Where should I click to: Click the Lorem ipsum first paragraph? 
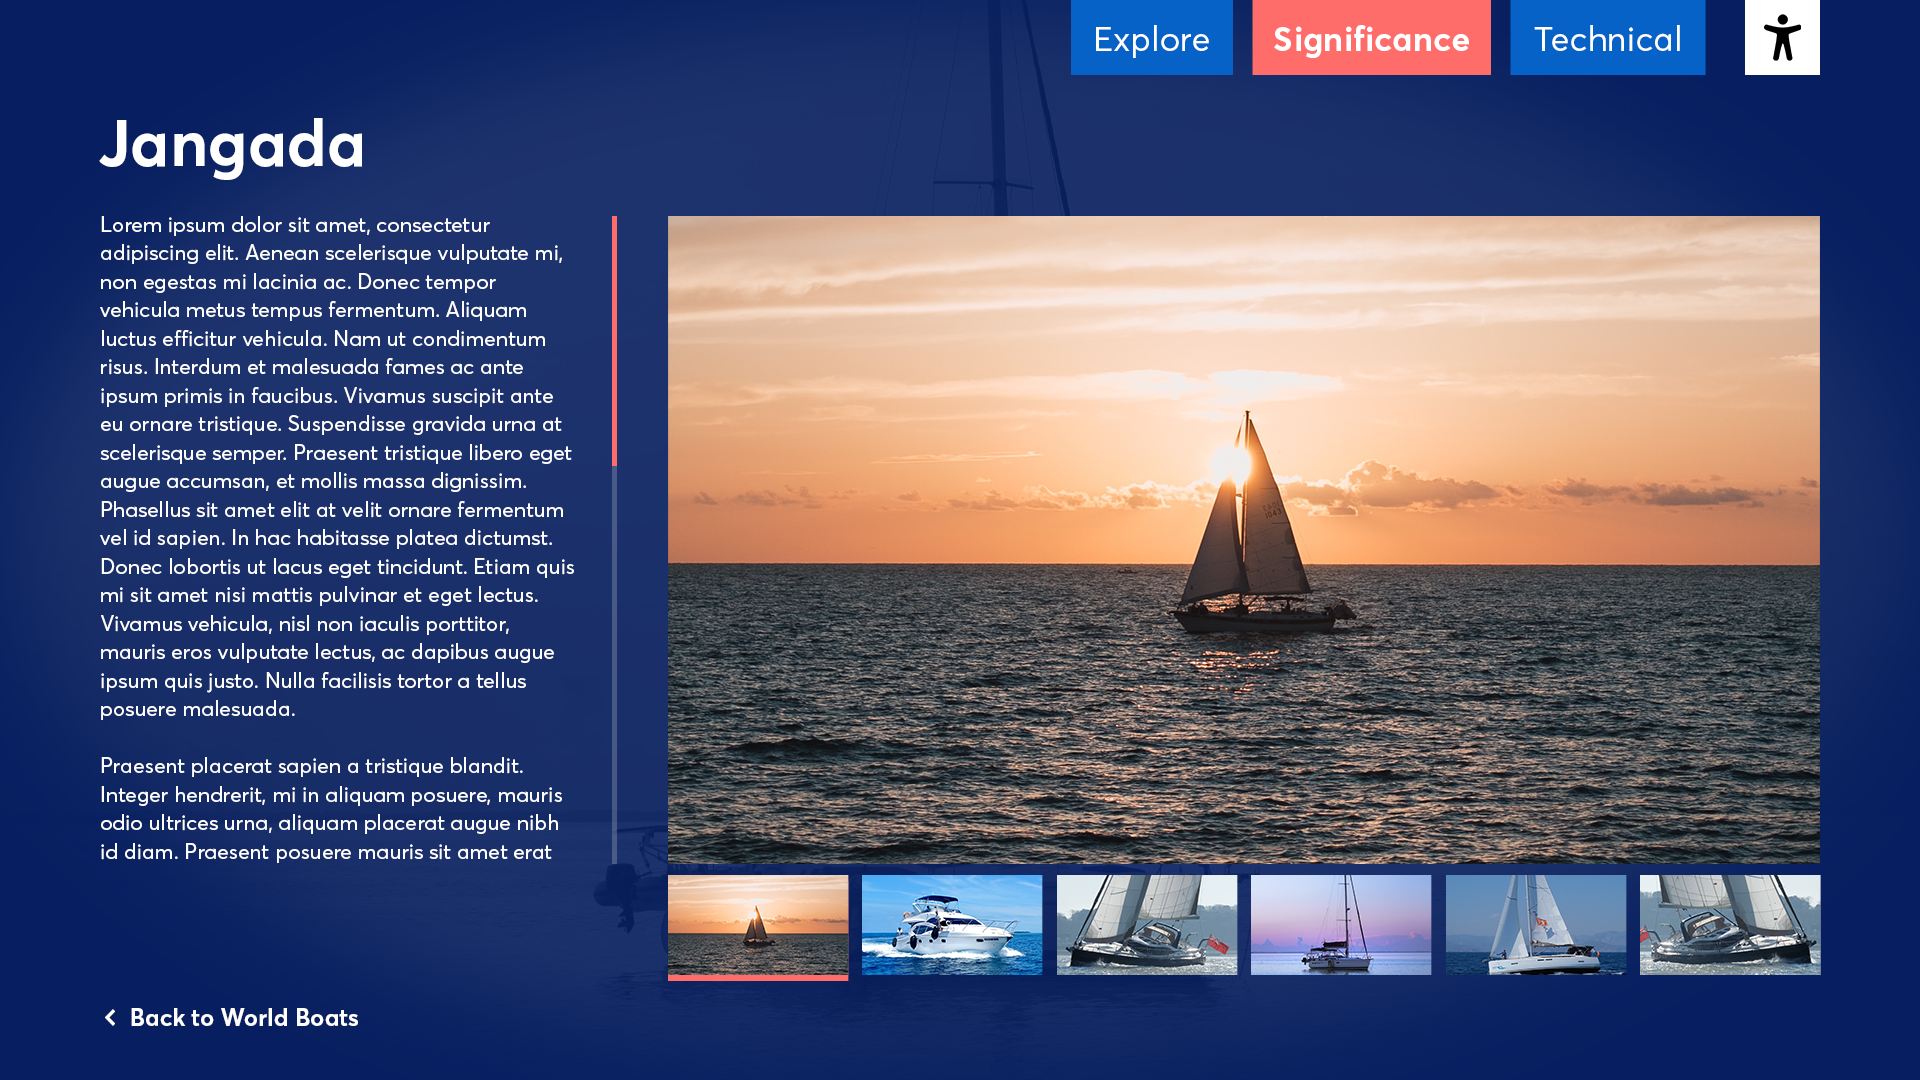click(x=337, y=465)
